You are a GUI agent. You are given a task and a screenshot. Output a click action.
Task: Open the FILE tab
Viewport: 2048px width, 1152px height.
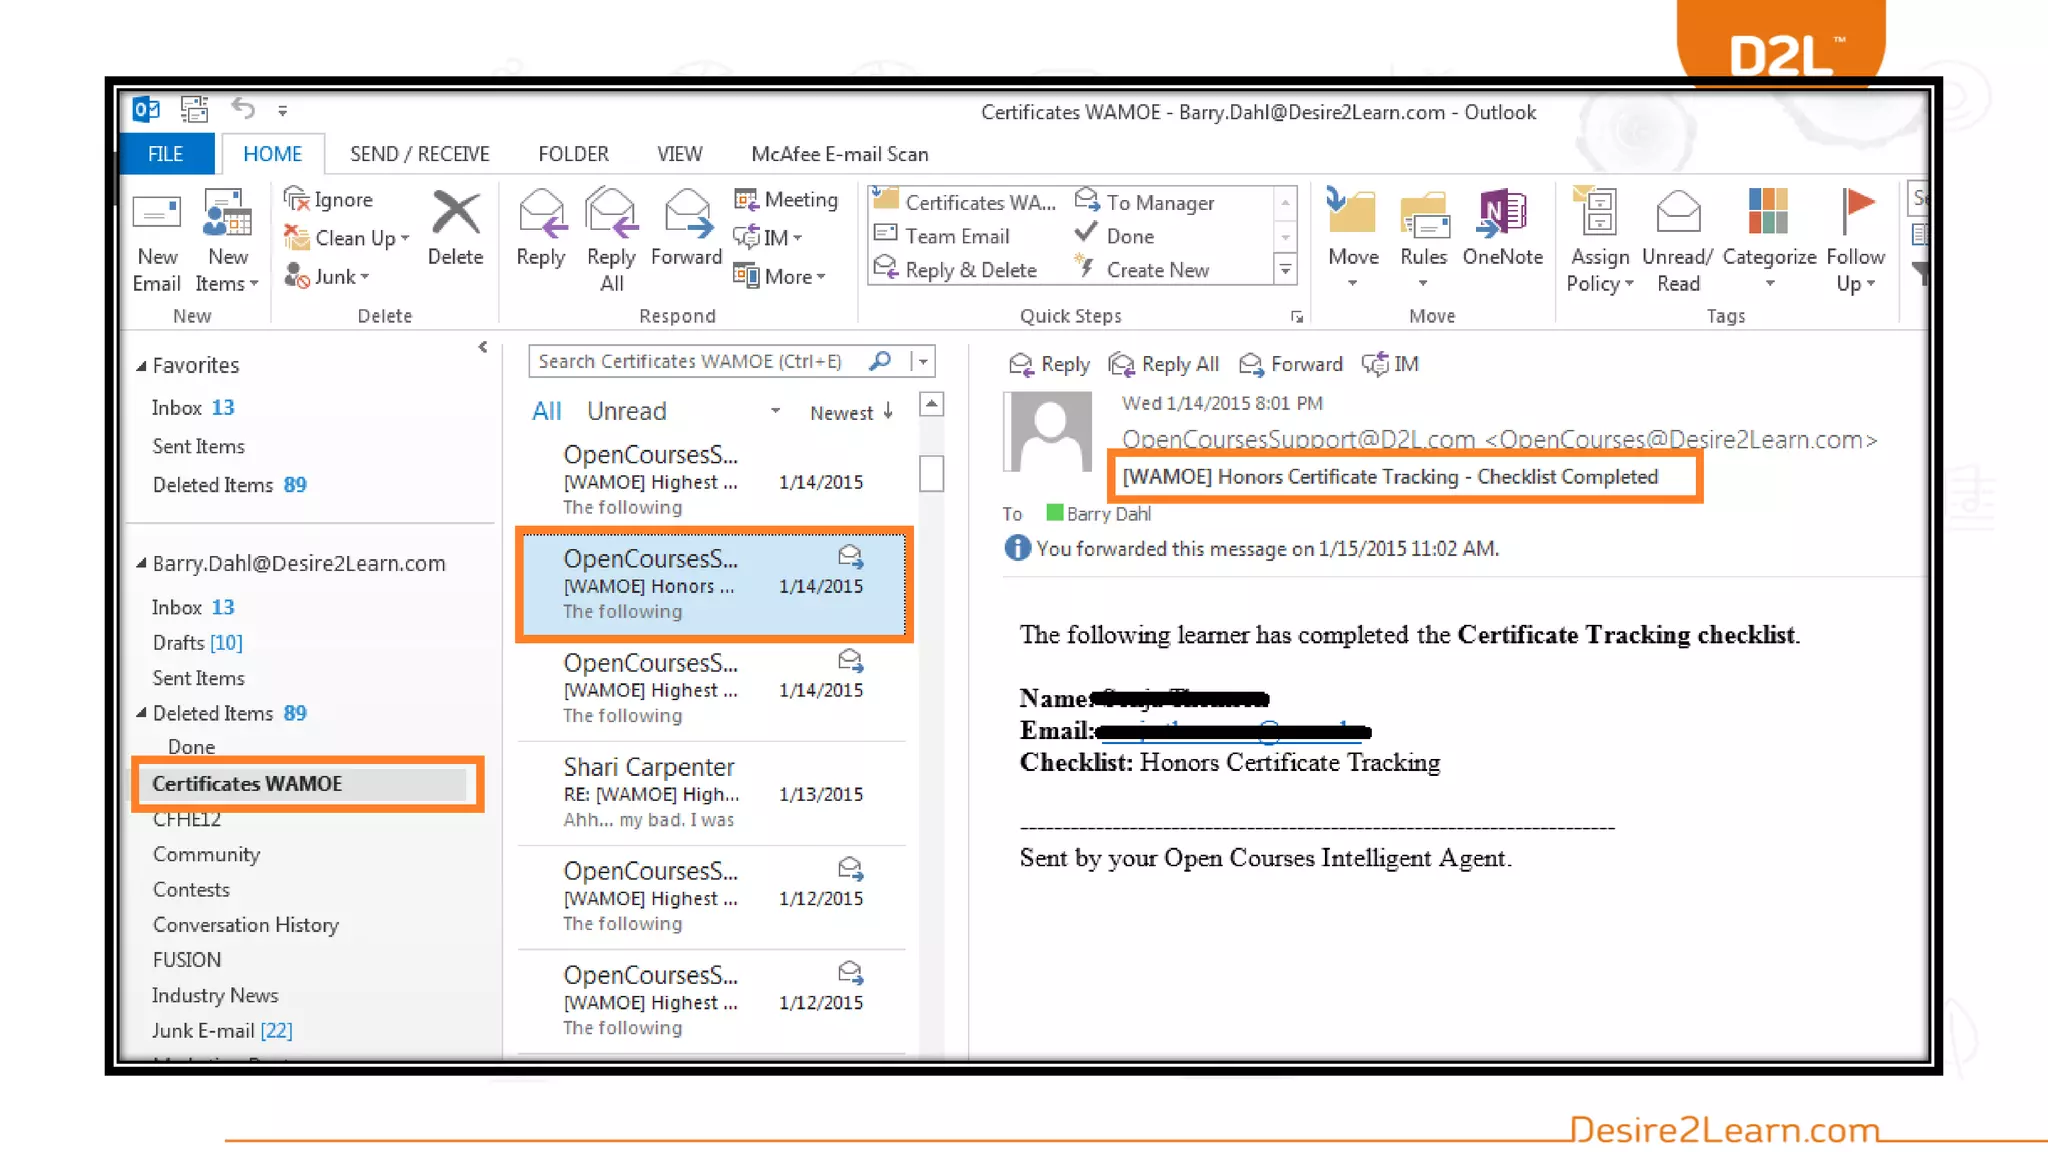166,154
